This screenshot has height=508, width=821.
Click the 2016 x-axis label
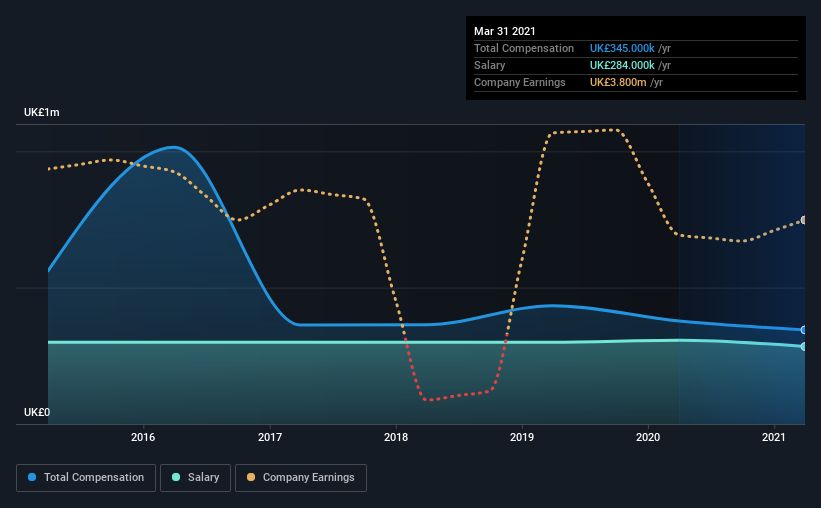pos(143,437)
